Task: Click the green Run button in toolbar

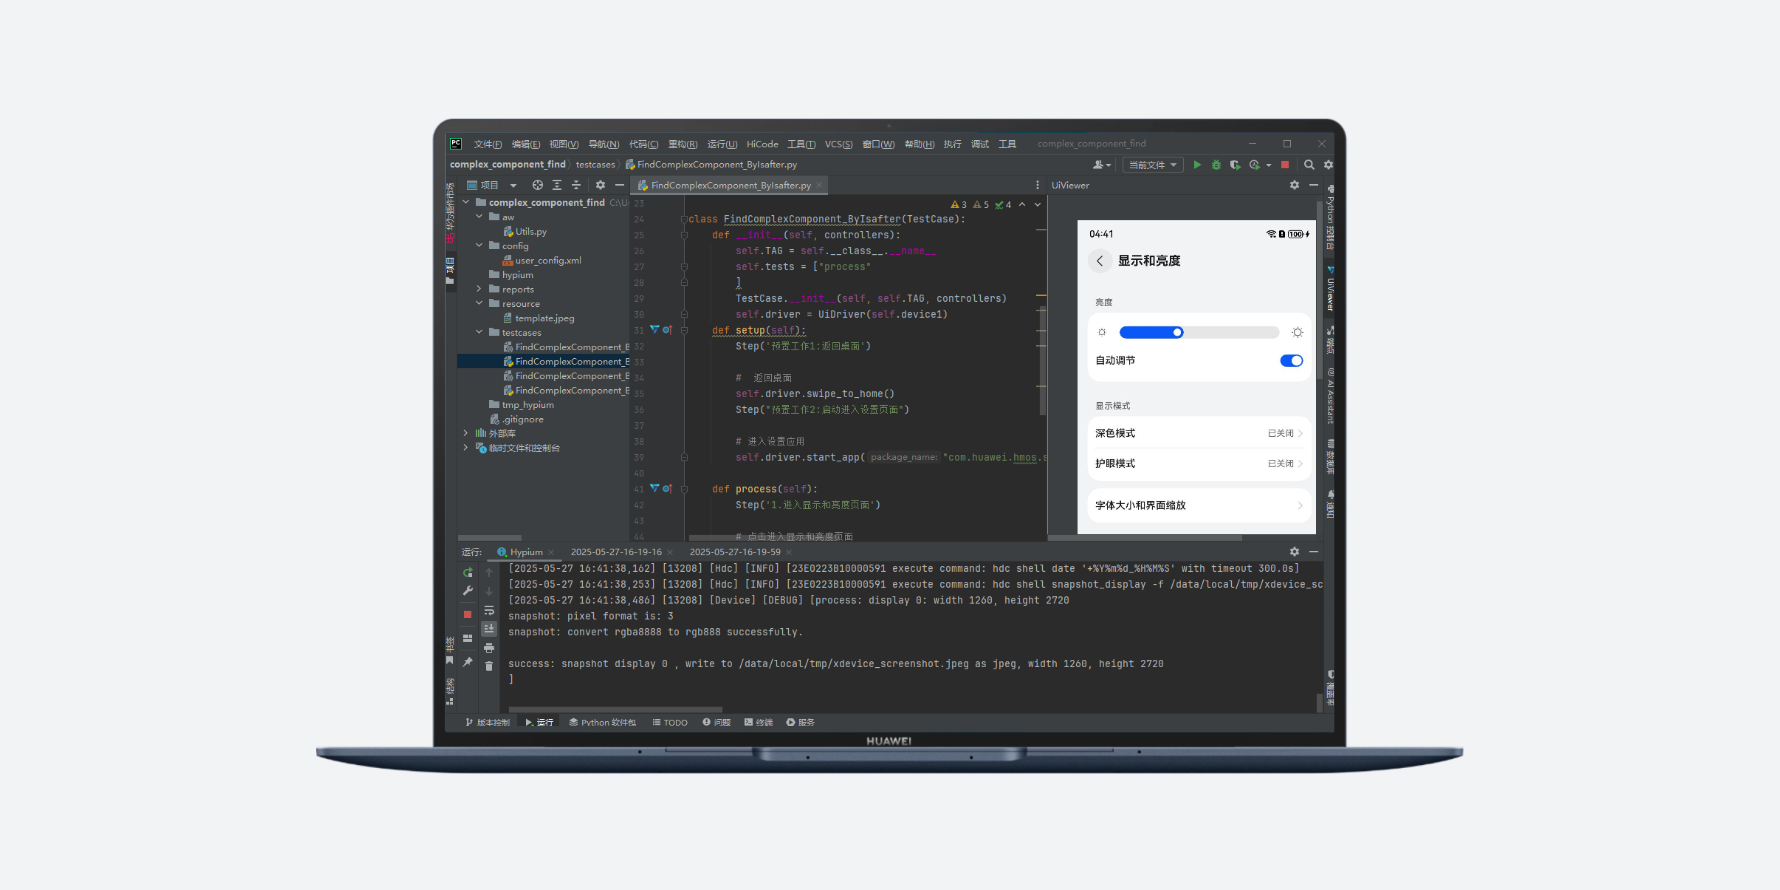Action: [1197, 165]
